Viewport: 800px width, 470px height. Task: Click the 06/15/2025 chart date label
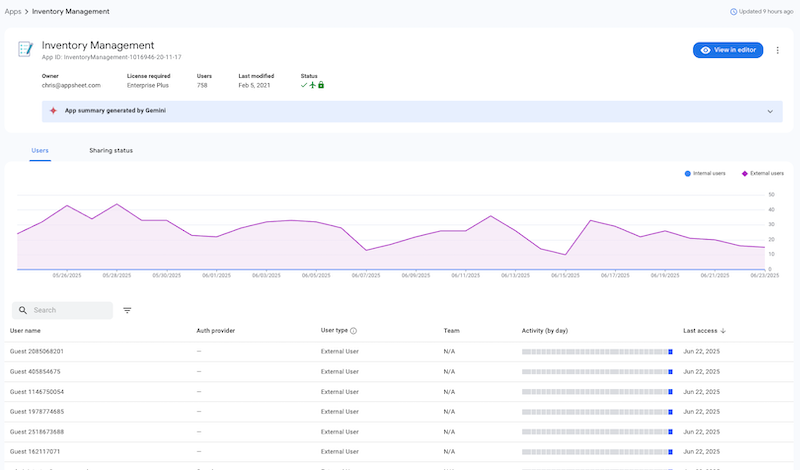coord(565,276)
